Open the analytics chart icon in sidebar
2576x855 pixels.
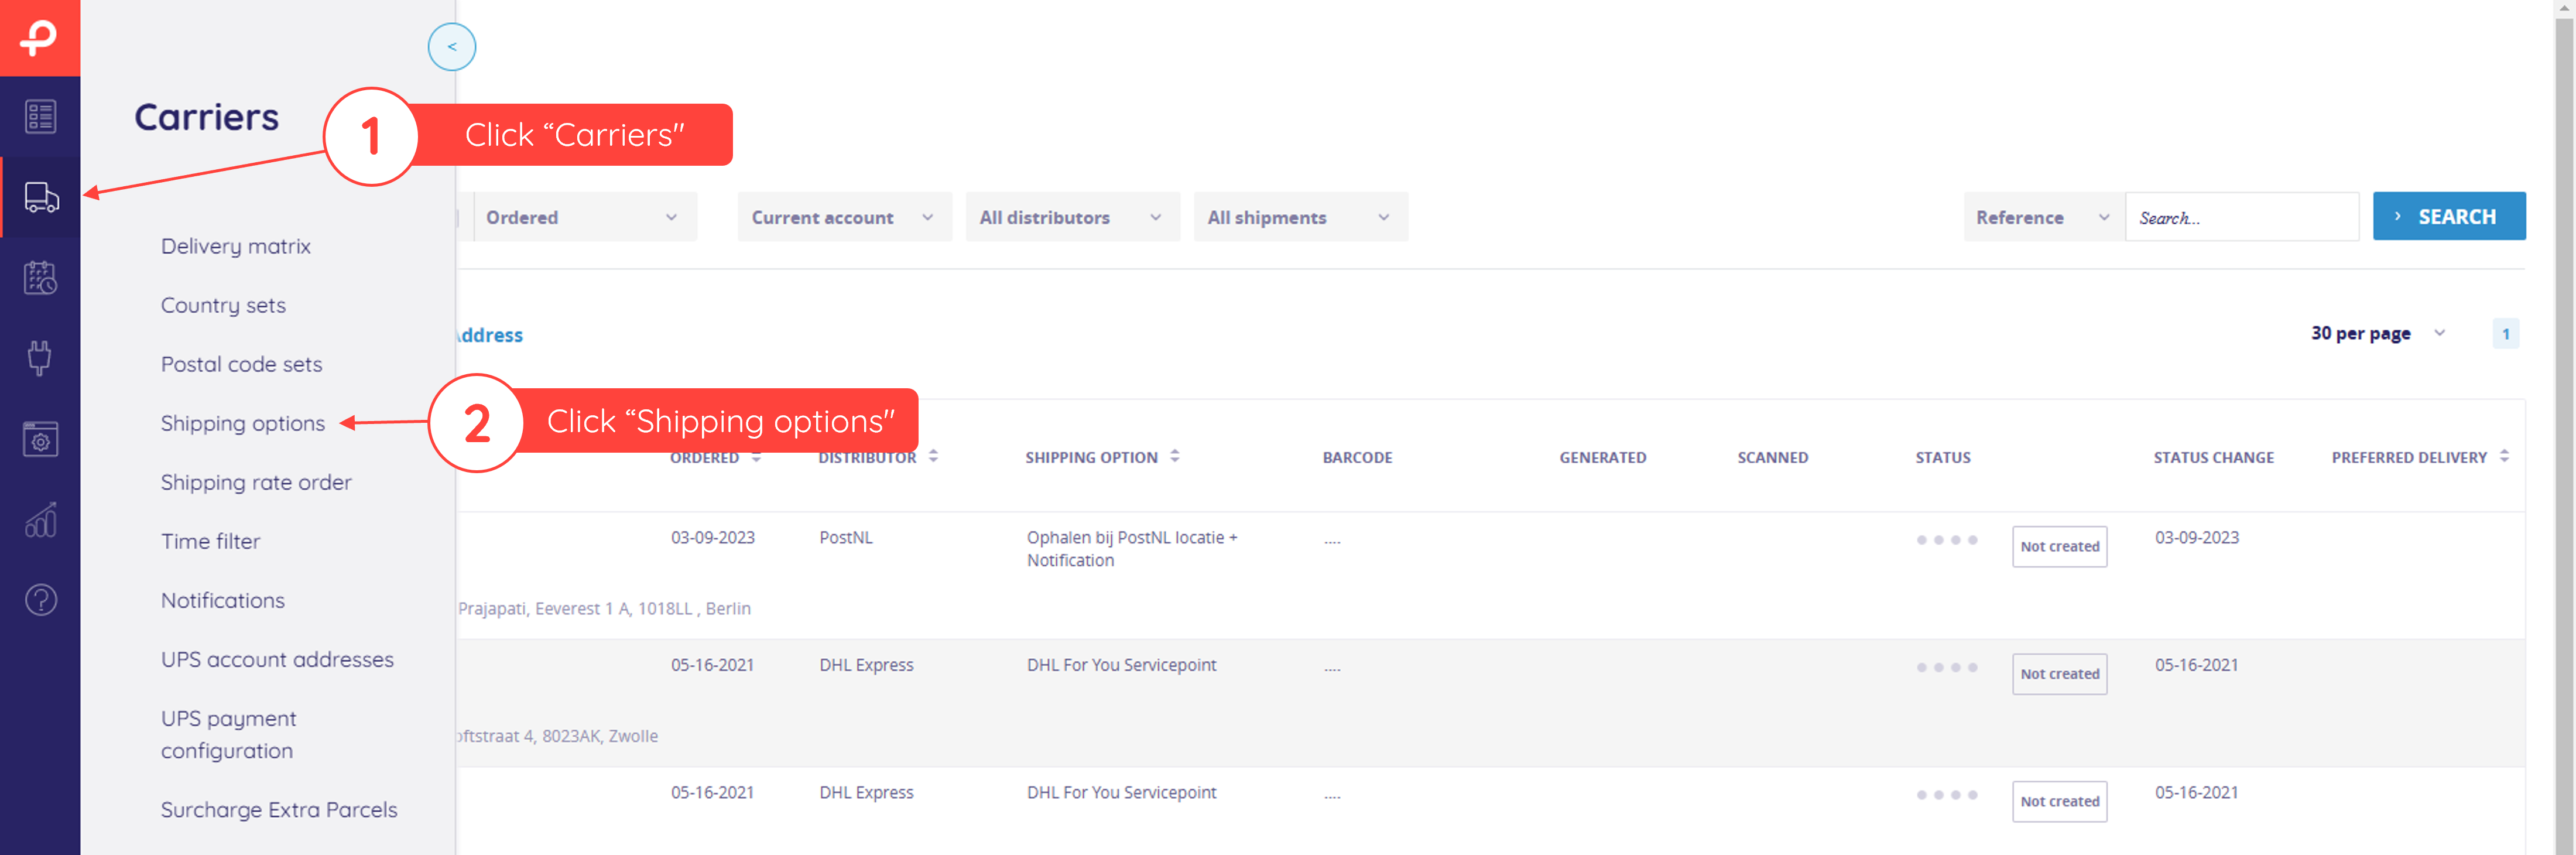(x=40, y=519)
